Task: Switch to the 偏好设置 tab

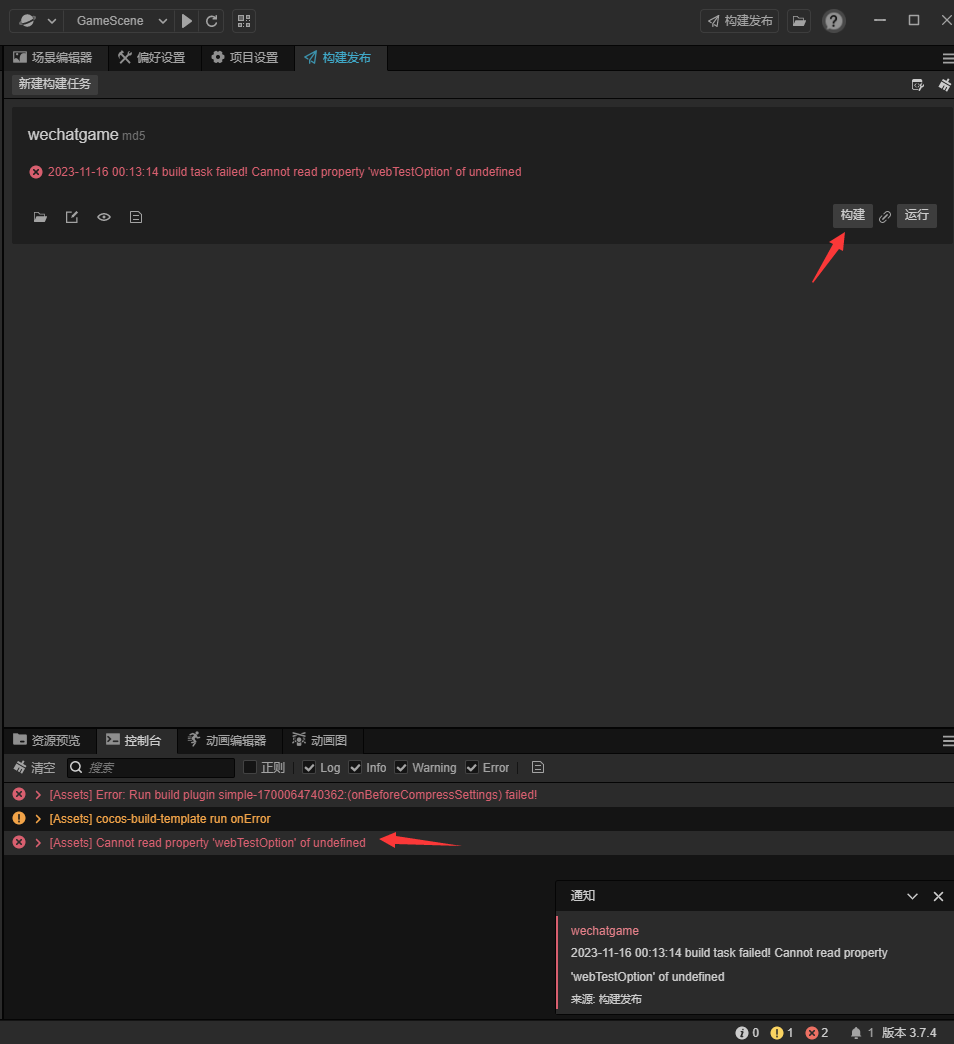Action: [152, 57]
